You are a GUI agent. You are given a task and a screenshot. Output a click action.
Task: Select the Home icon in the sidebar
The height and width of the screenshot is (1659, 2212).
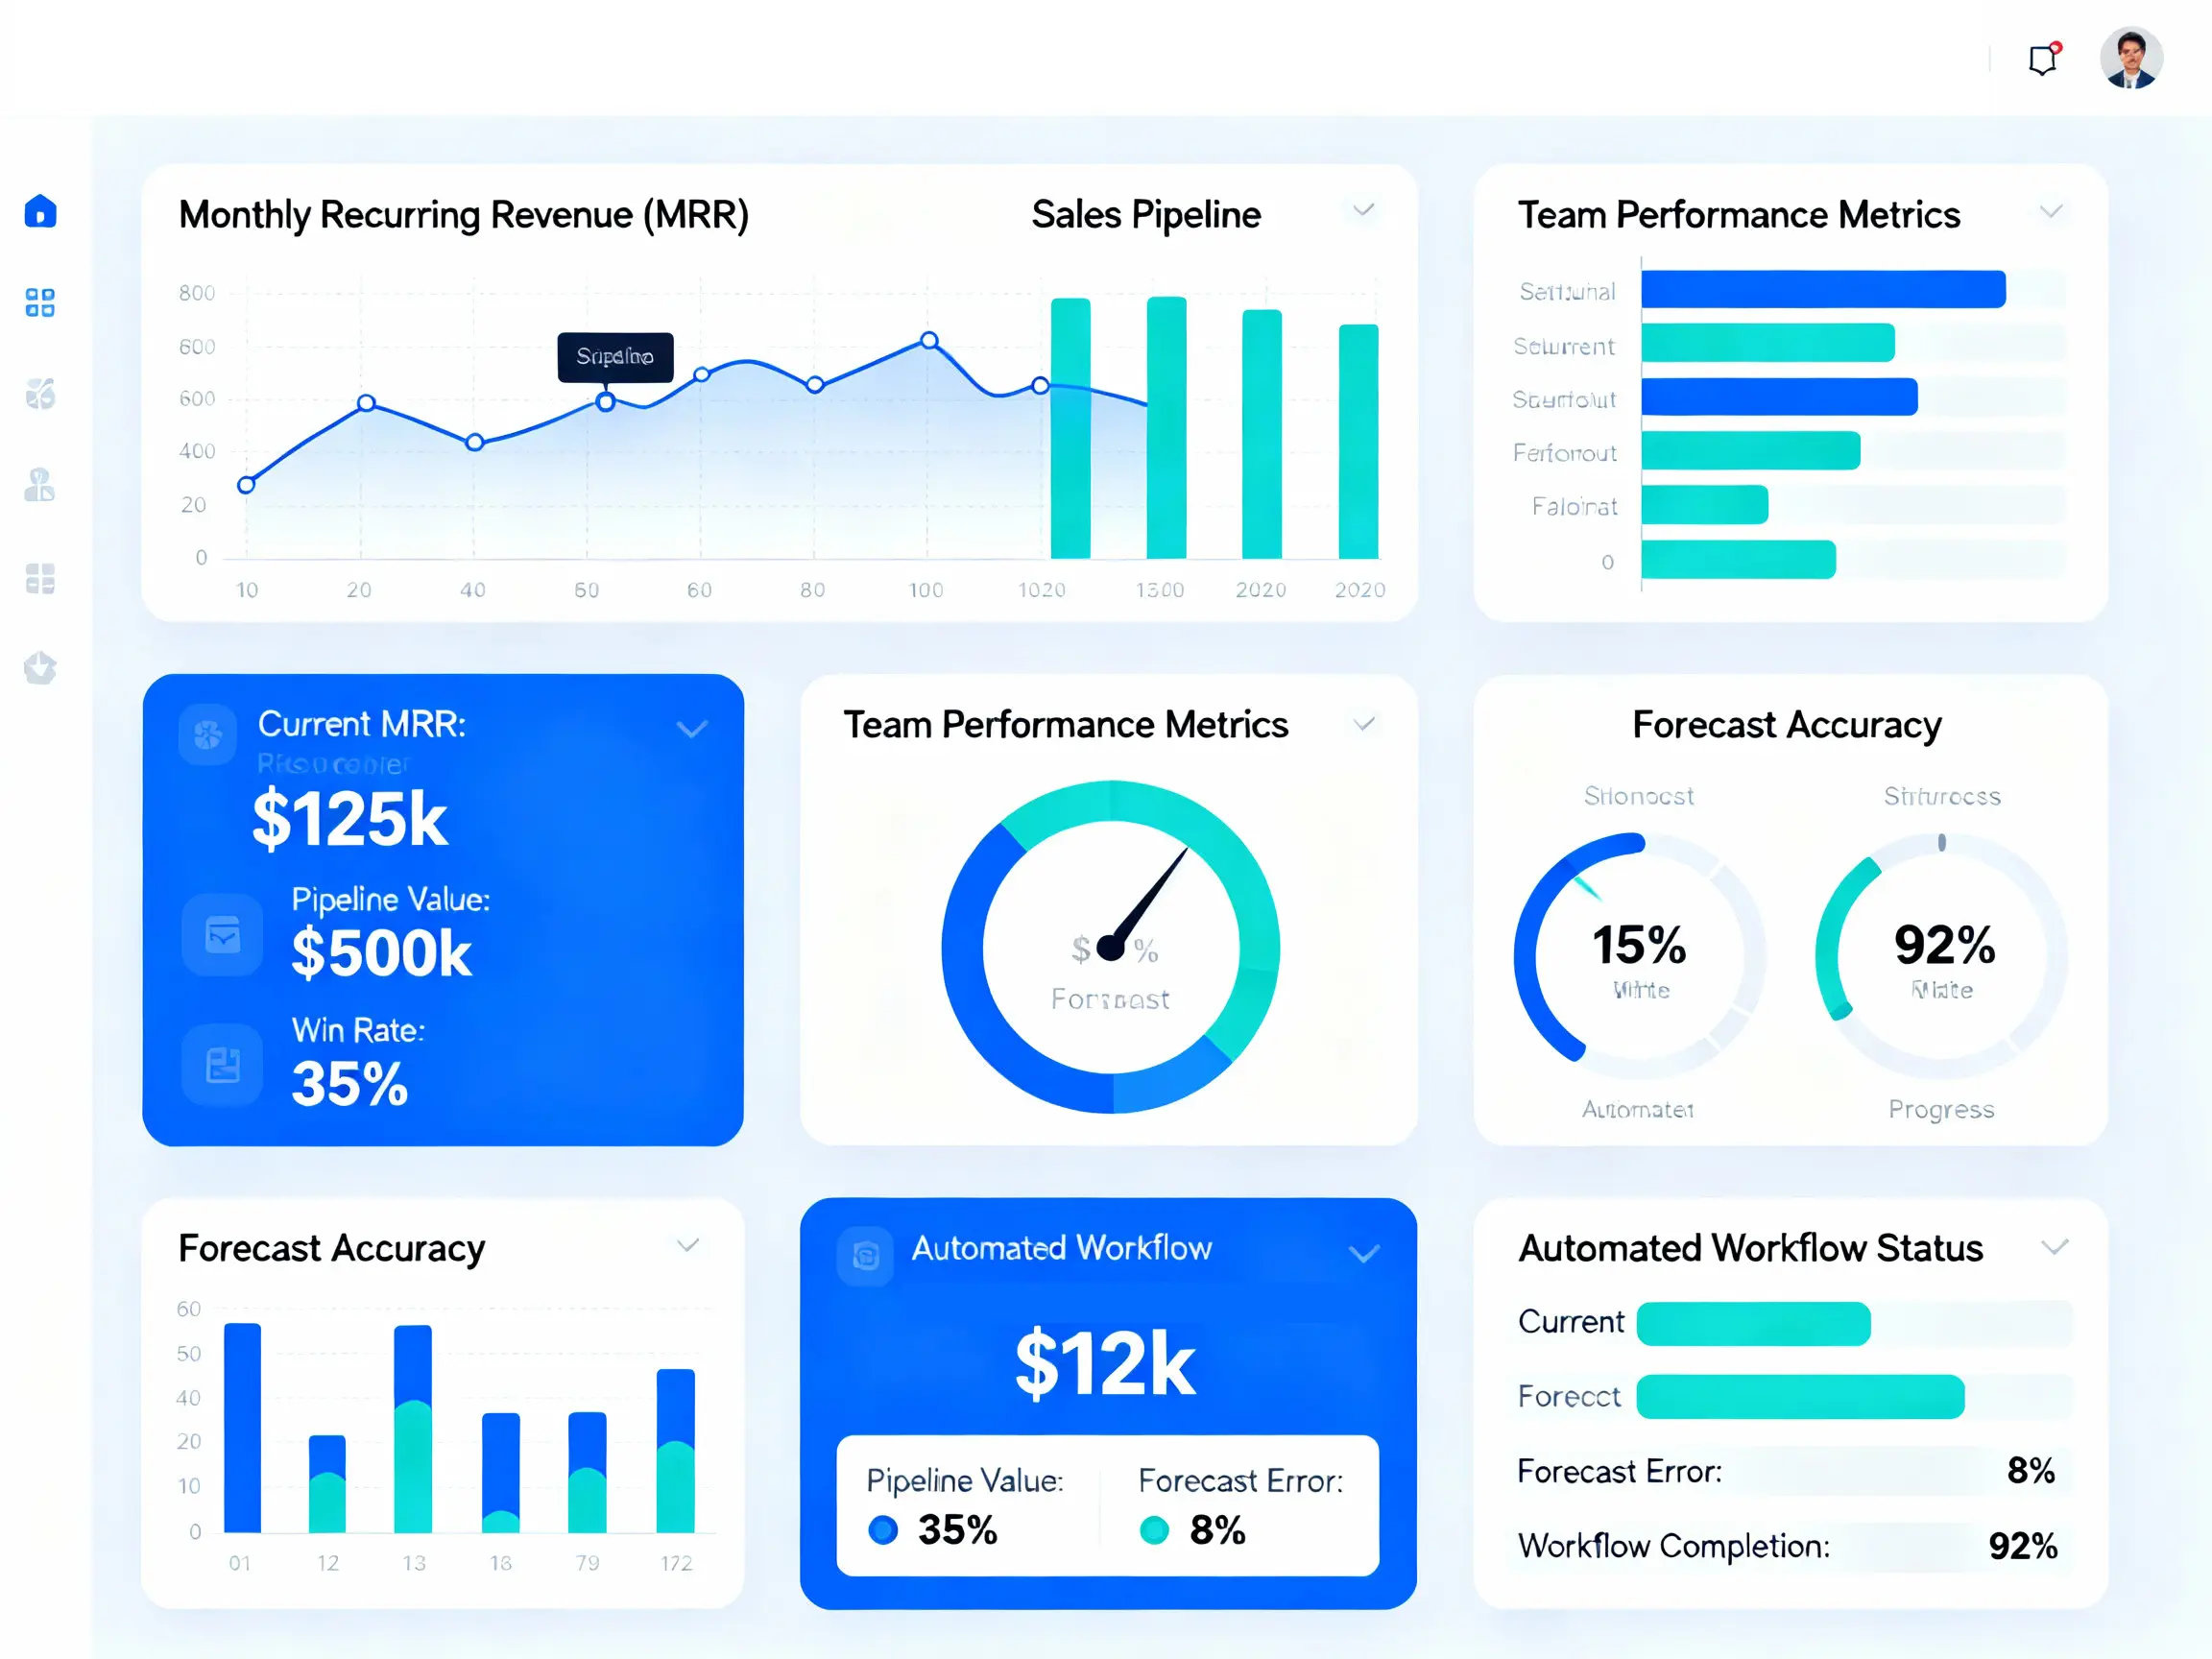pos(40,211)
